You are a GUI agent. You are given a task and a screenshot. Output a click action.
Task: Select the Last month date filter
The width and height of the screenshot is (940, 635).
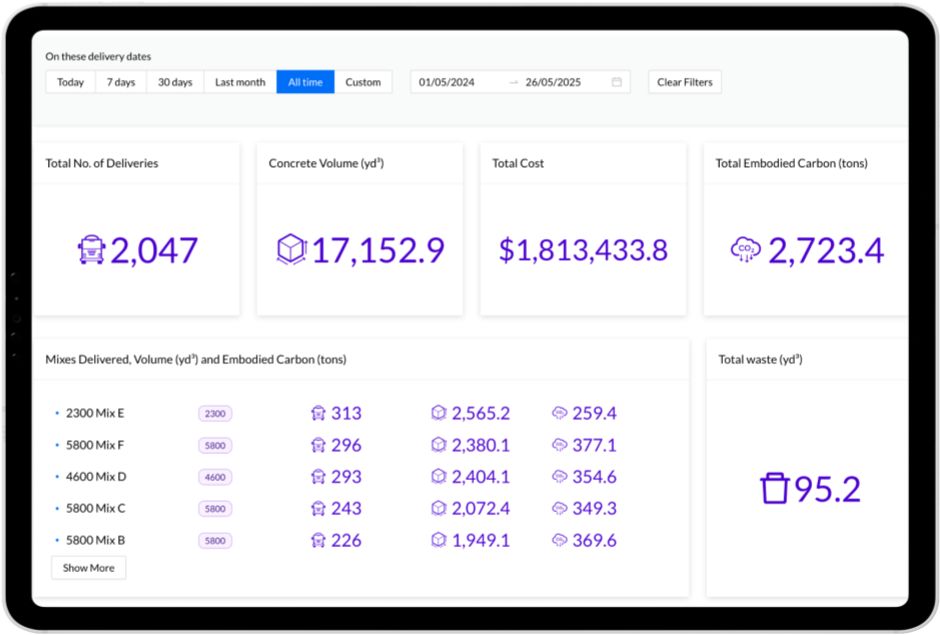tap(240, 82)
